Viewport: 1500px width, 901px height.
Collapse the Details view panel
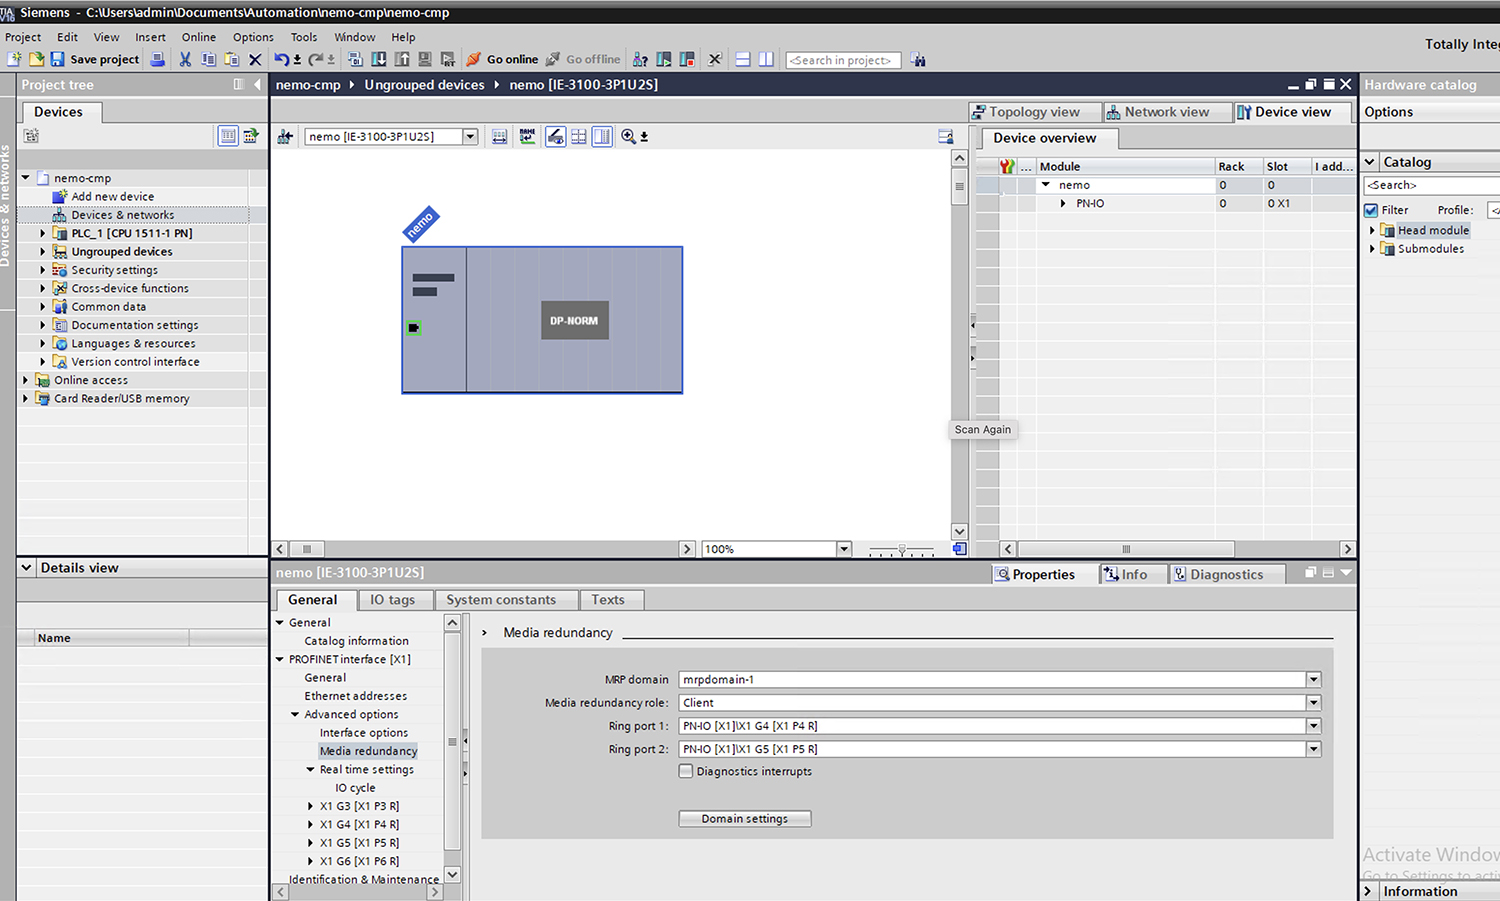(27, 568)
